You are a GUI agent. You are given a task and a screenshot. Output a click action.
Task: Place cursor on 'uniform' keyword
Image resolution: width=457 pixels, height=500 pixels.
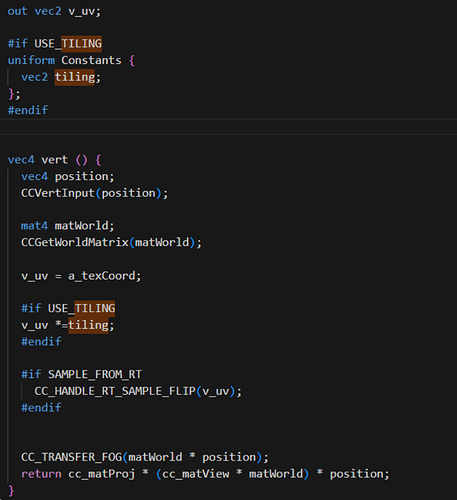[31, 60]
